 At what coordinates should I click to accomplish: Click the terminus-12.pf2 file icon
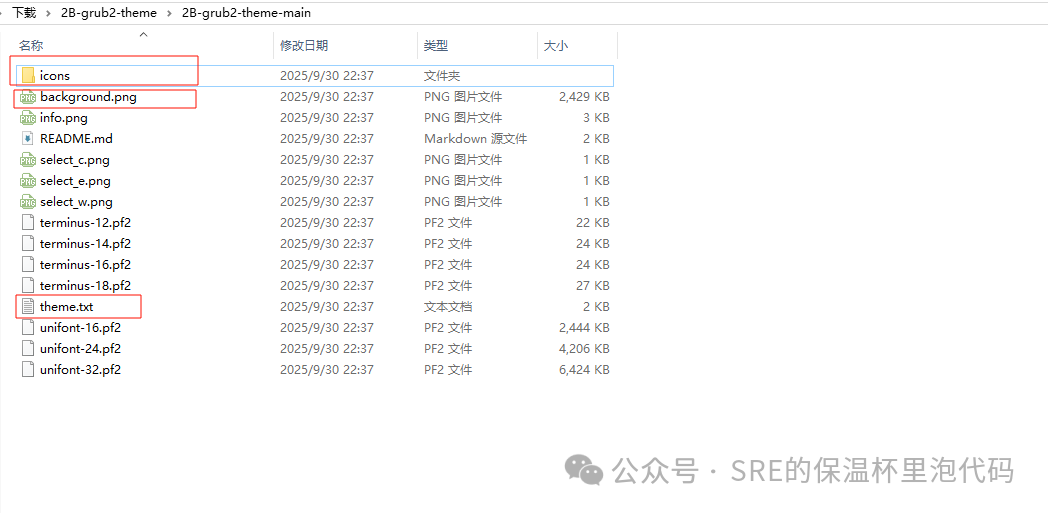27,223
